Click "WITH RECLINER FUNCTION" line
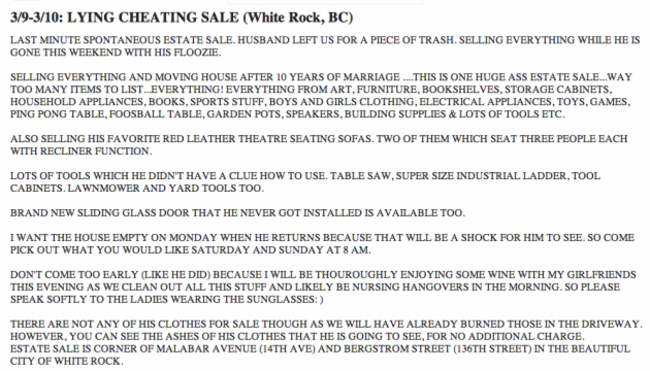The width and height of the screenshot is (650, 371). (x=81, y=151)
